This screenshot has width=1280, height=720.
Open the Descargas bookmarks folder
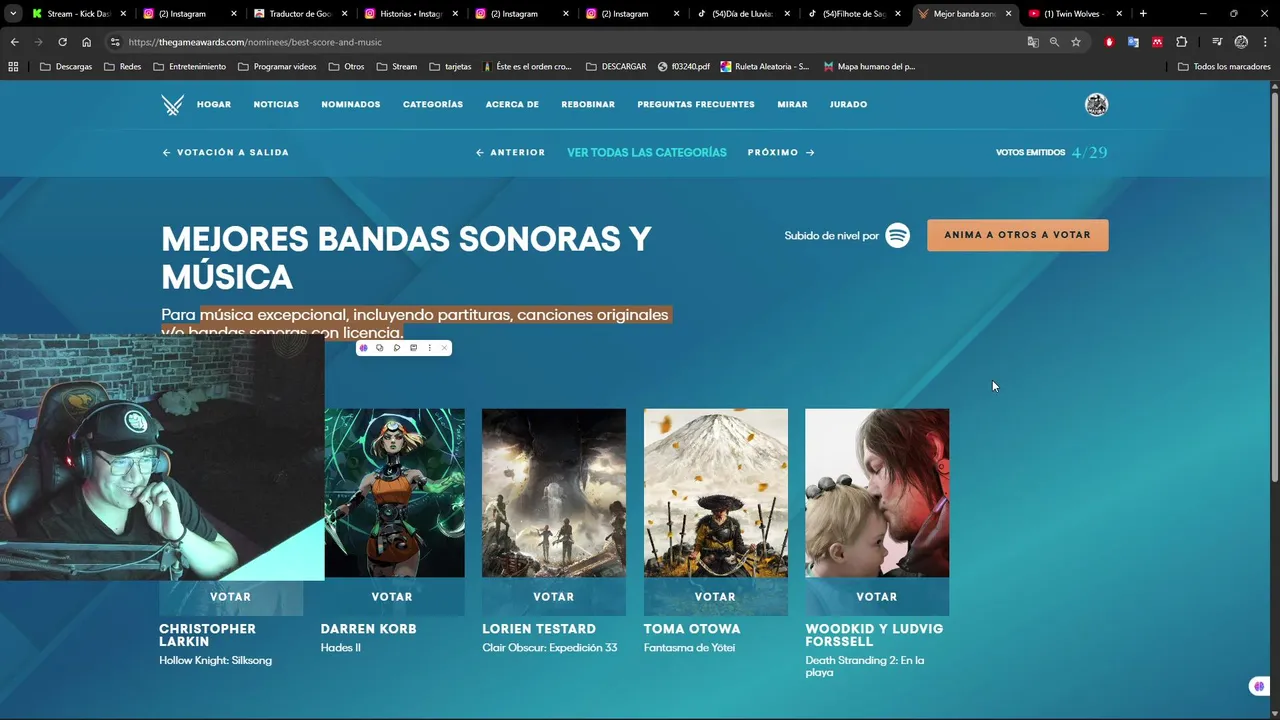[x=66, y=67]
